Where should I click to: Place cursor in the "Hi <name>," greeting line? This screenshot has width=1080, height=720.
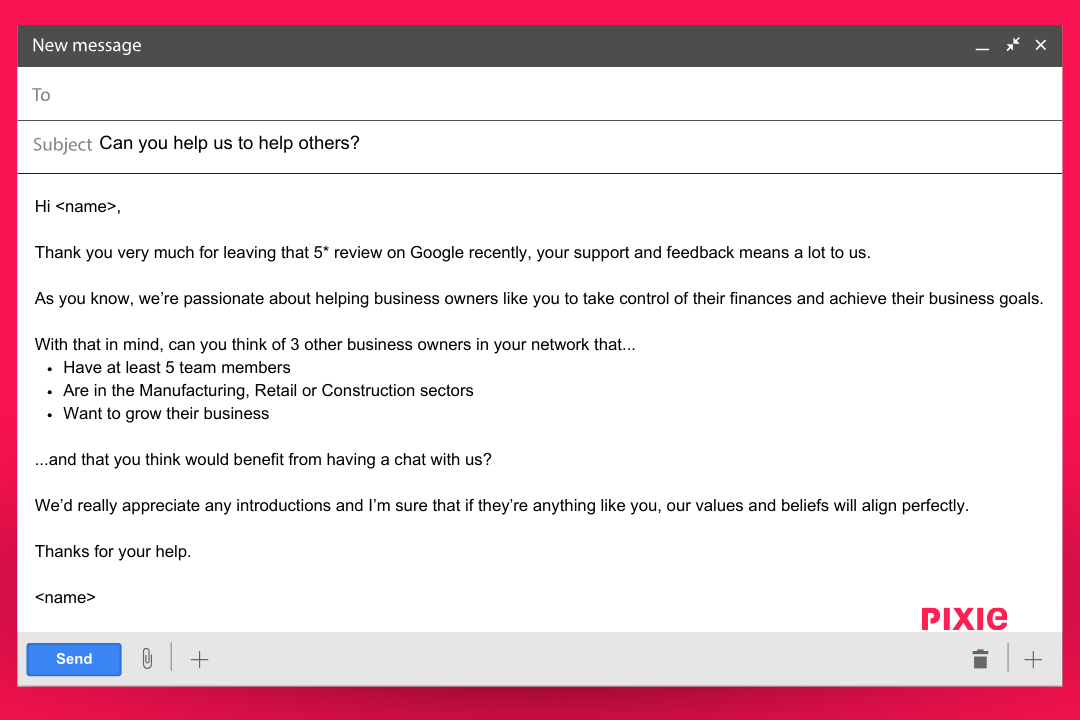(78, 207)
